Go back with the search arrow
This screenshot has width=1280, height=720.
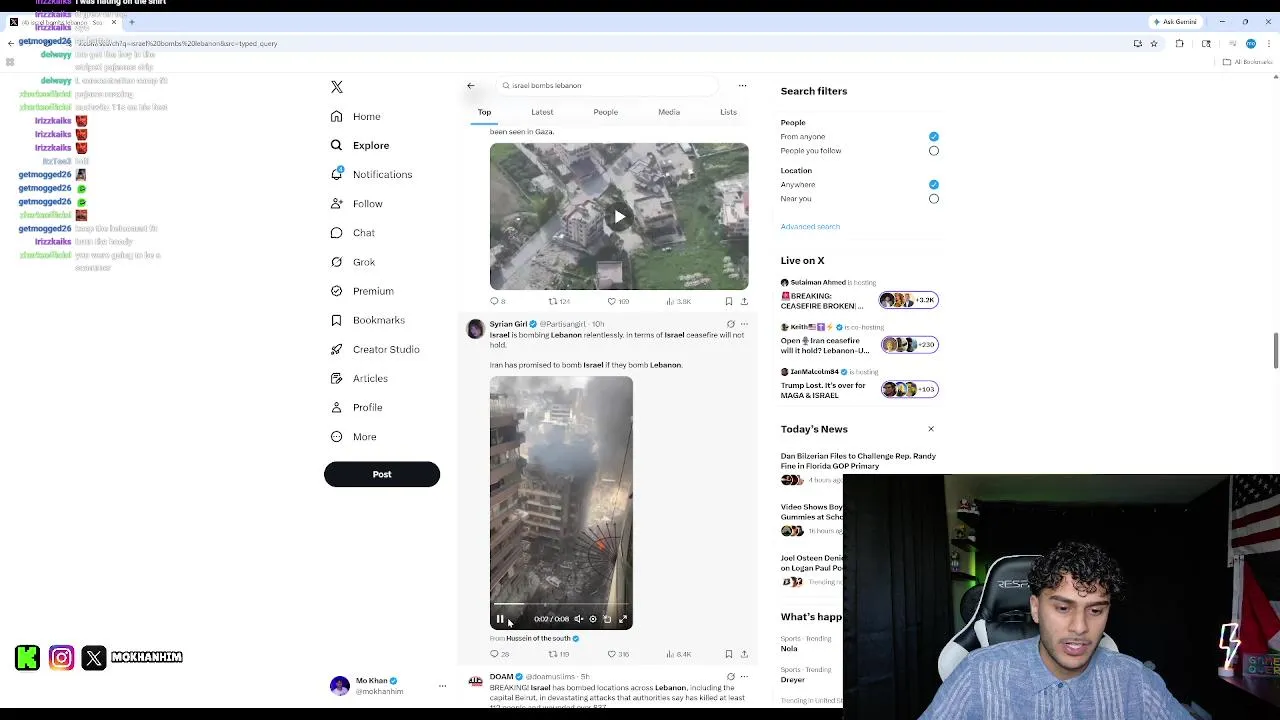pos(471,86)
